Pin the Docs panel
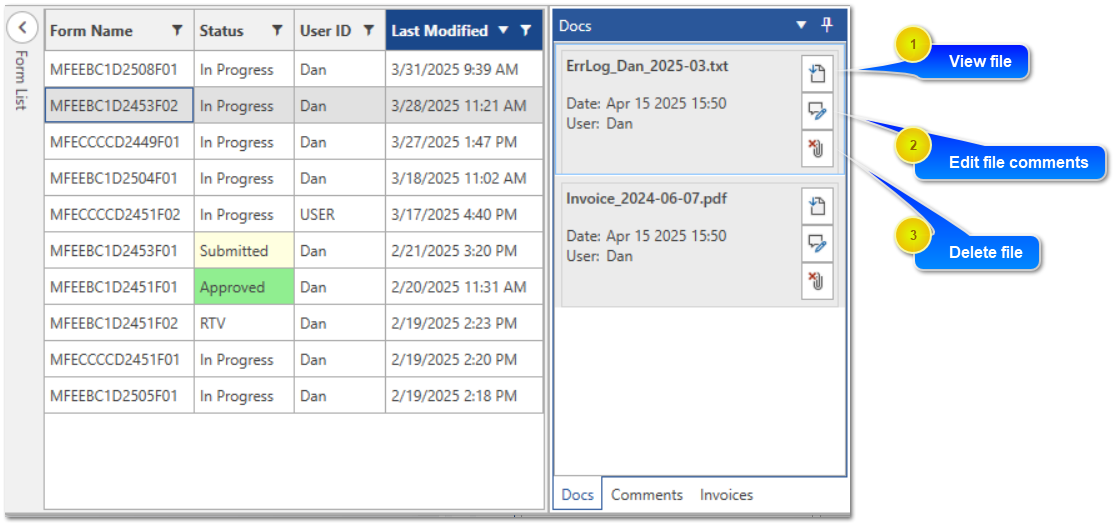The height and width of the screenshot is (526, 1118). coord(826,25)
